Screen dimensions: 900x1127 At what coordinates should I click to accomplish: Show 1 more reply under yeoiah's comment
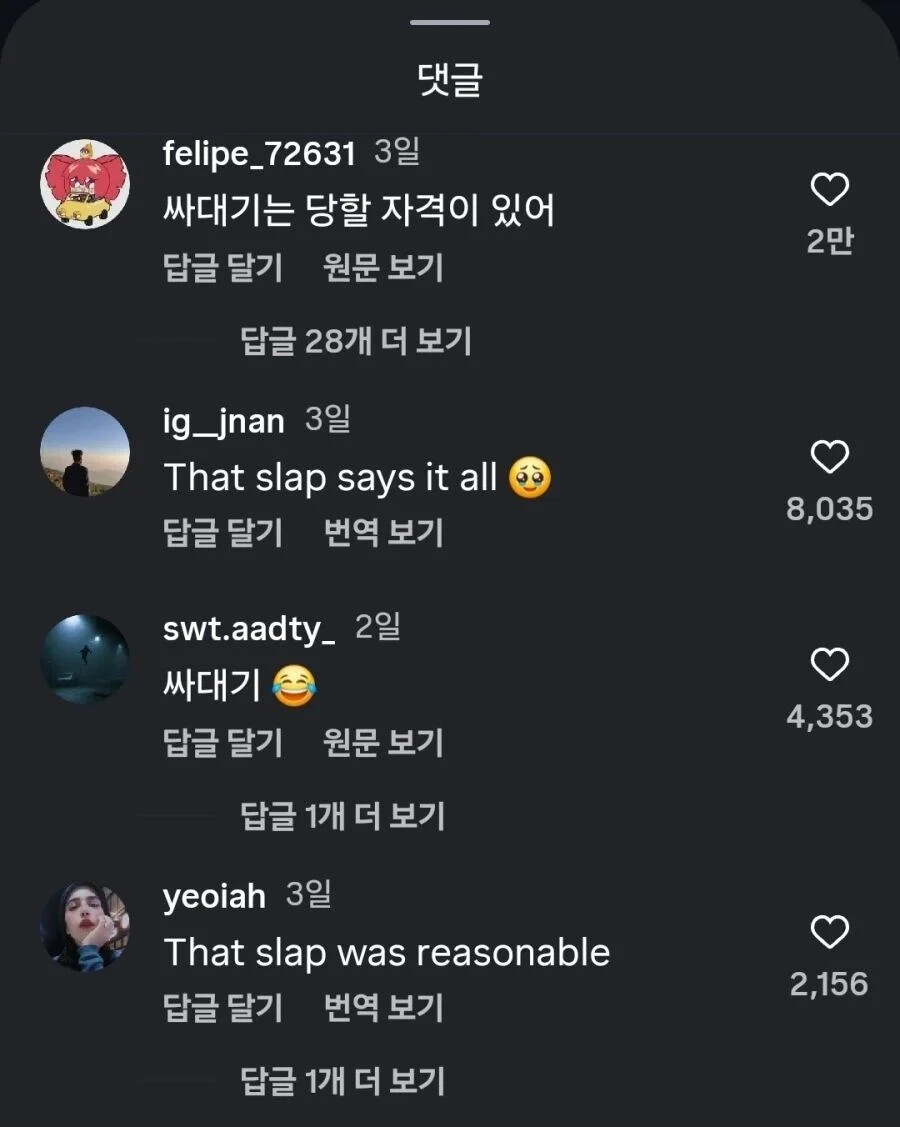click(343, 1081)
